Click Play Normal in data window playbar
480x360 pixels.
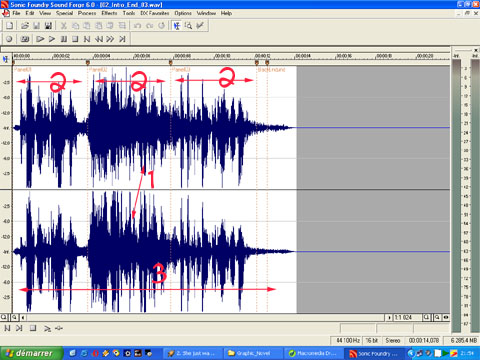pos(47,328)
